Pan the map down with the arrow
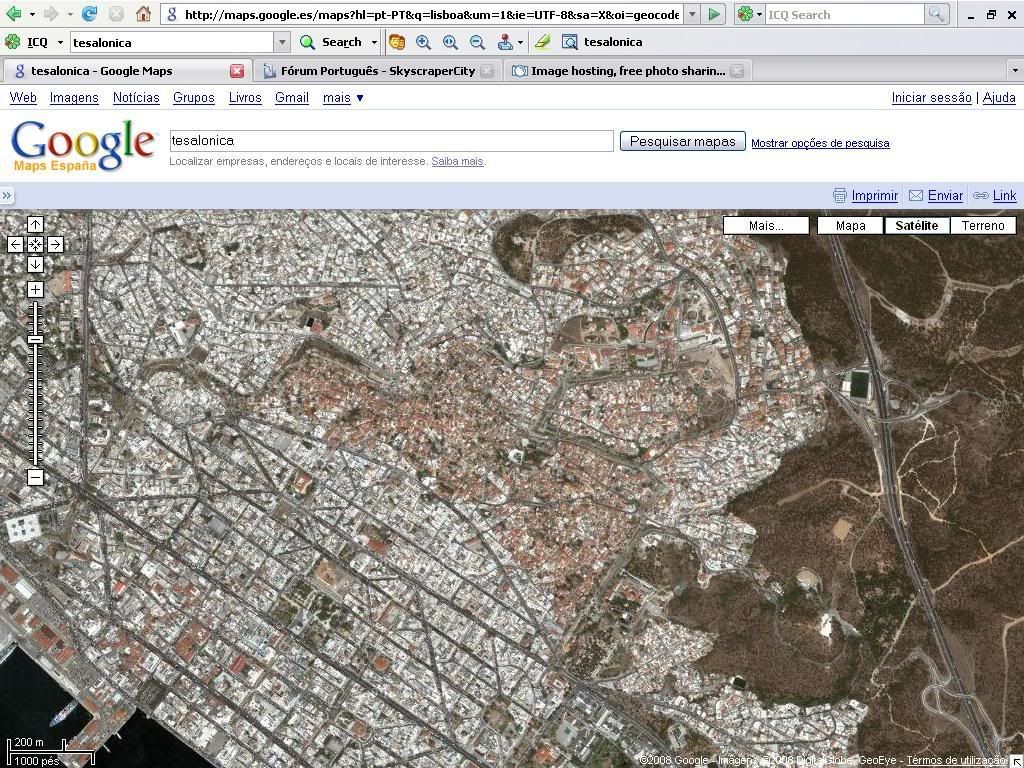Screen dimensions: 1024x768 pyautogui.click(x=35, y=264)
